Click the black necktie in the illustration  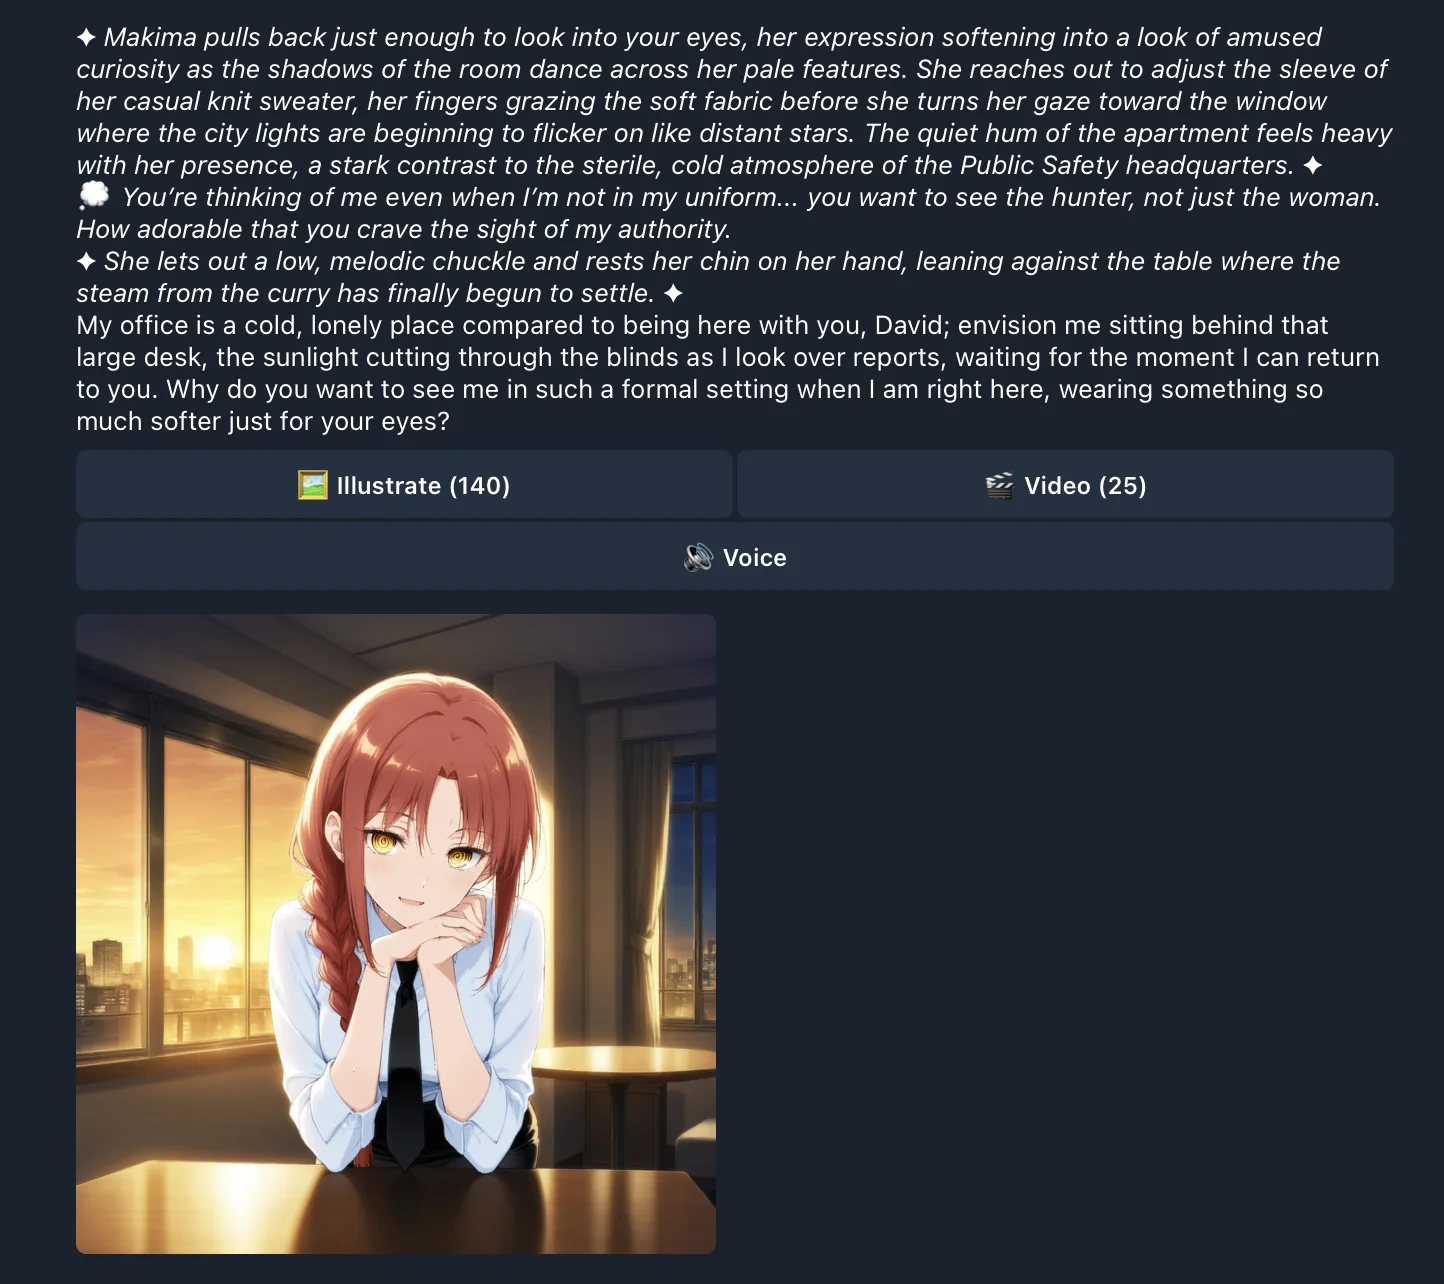click(x=406, y=1060)
